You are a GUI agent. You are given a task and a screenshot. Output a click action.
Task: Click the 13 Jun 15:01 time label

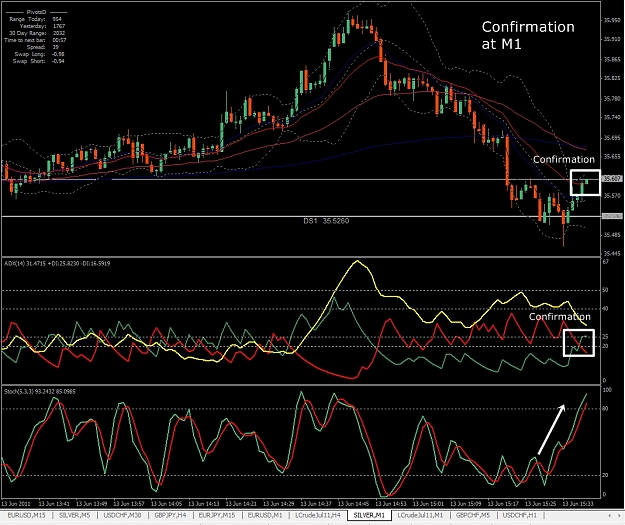(428, 504)
